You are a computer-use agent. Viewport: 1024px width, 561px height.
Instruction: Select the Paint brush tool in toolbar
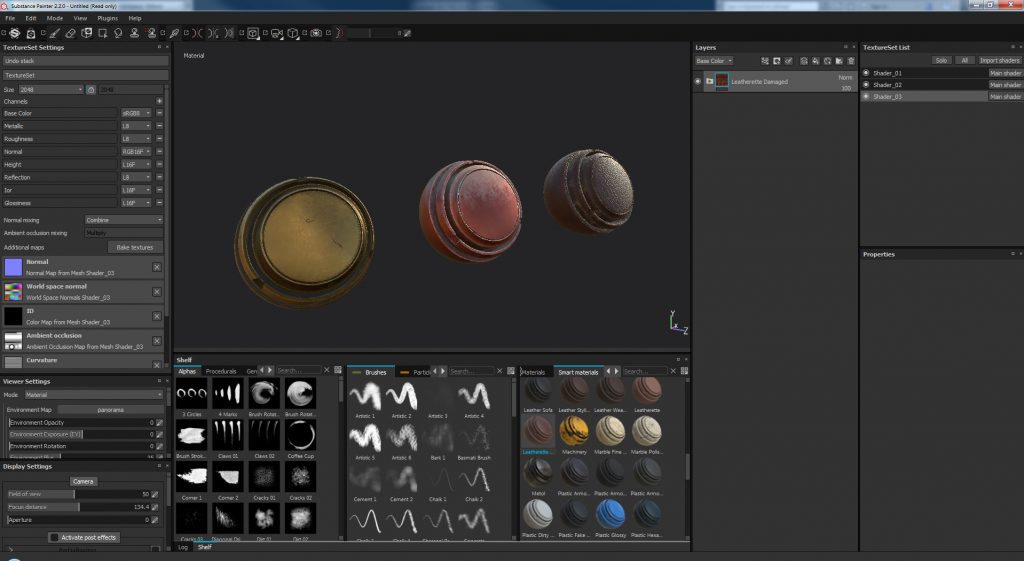[55, 33]
